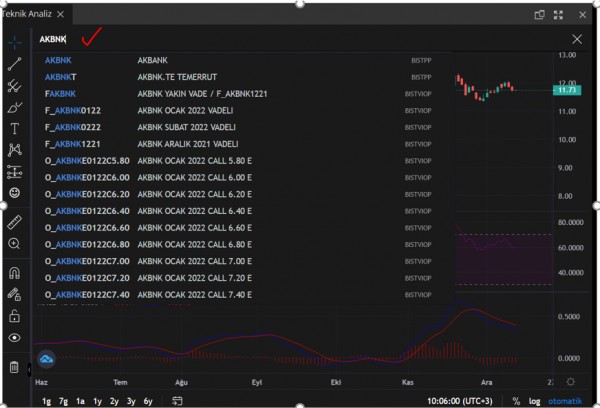600x408 pixels.
Task: Click the 11.73 current price label
Action: point(567,90)
